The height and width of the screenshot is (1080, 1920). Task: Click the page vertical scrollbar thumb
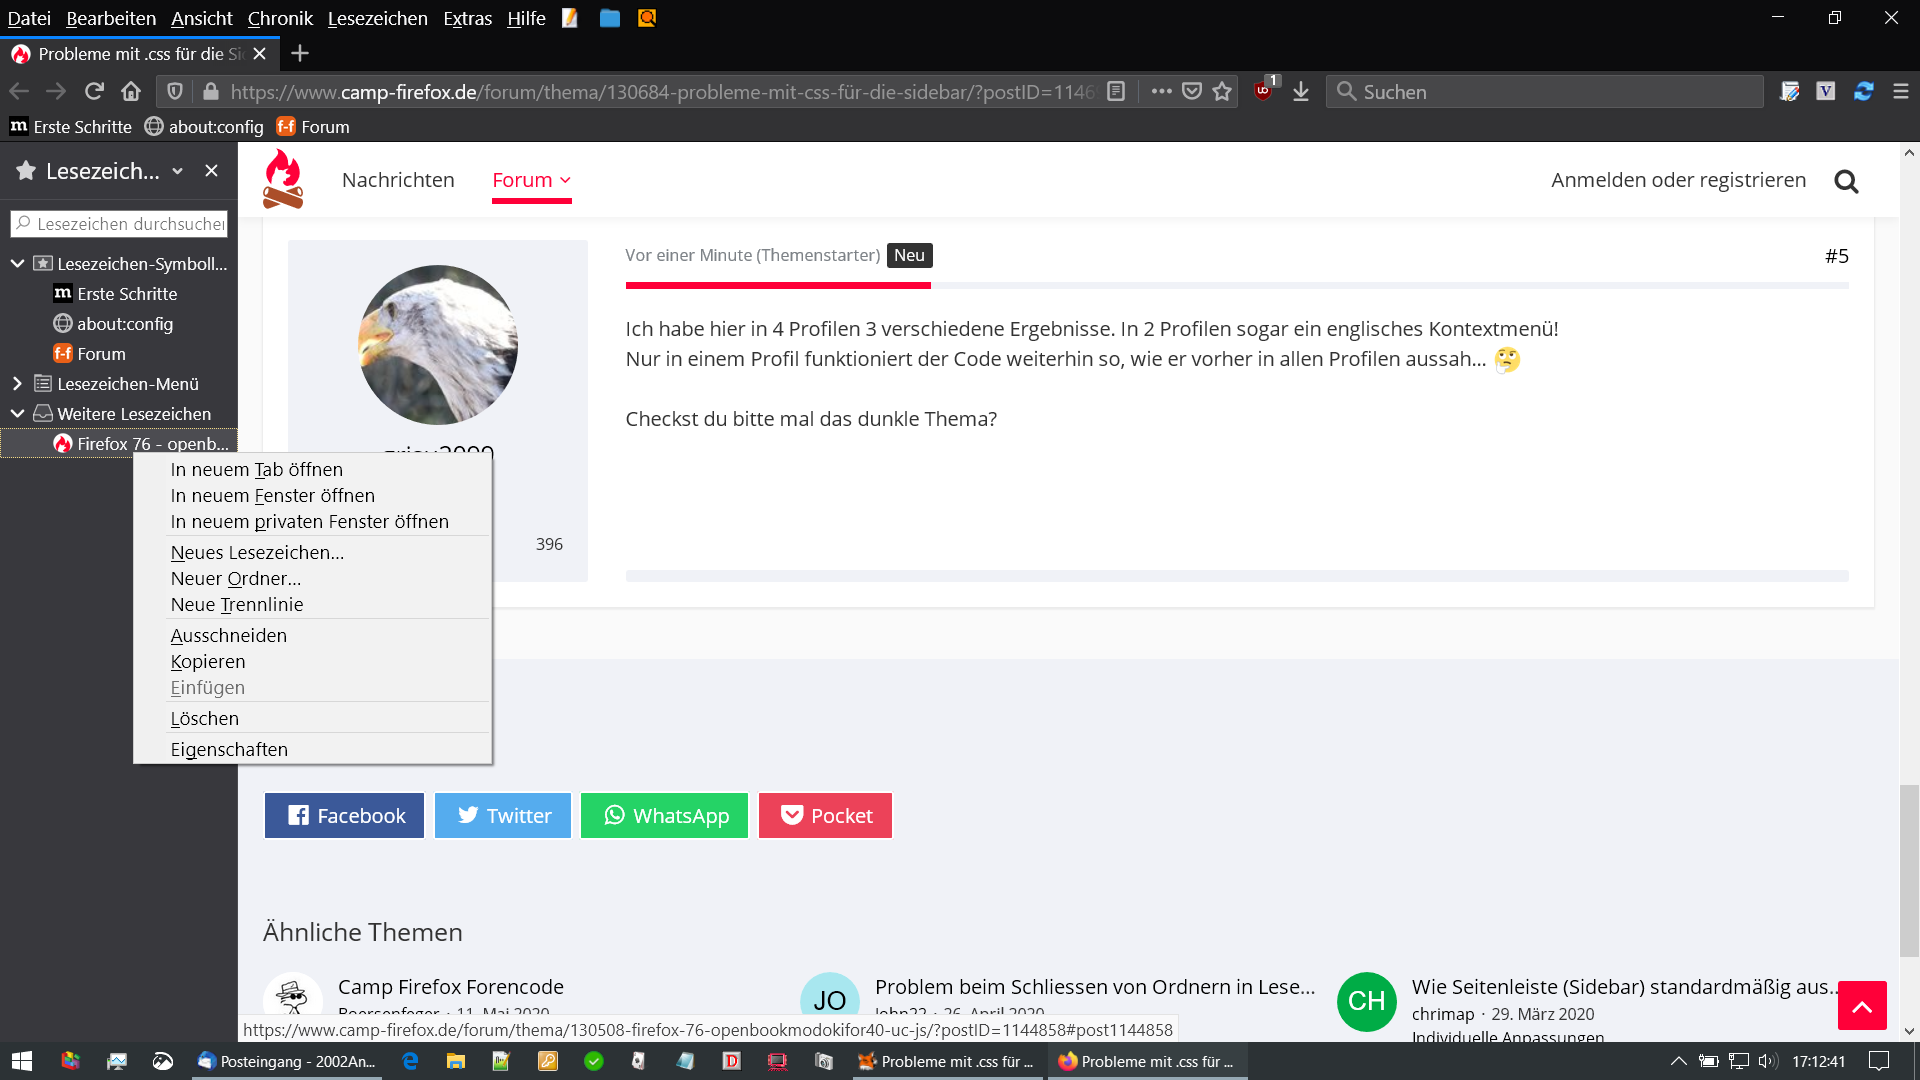pyautogui.click(x=1909, y=870)
